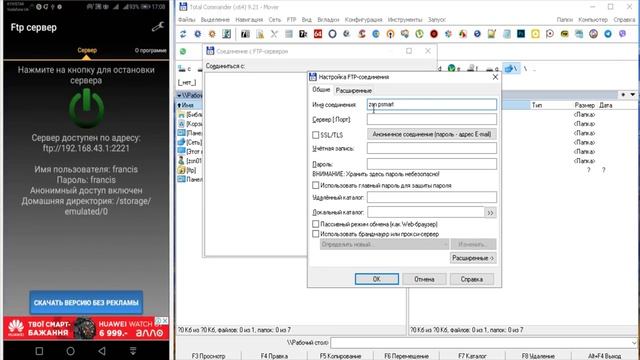Click the Размер column header
This screenshot has width=640, height=360.
(584, 105)
